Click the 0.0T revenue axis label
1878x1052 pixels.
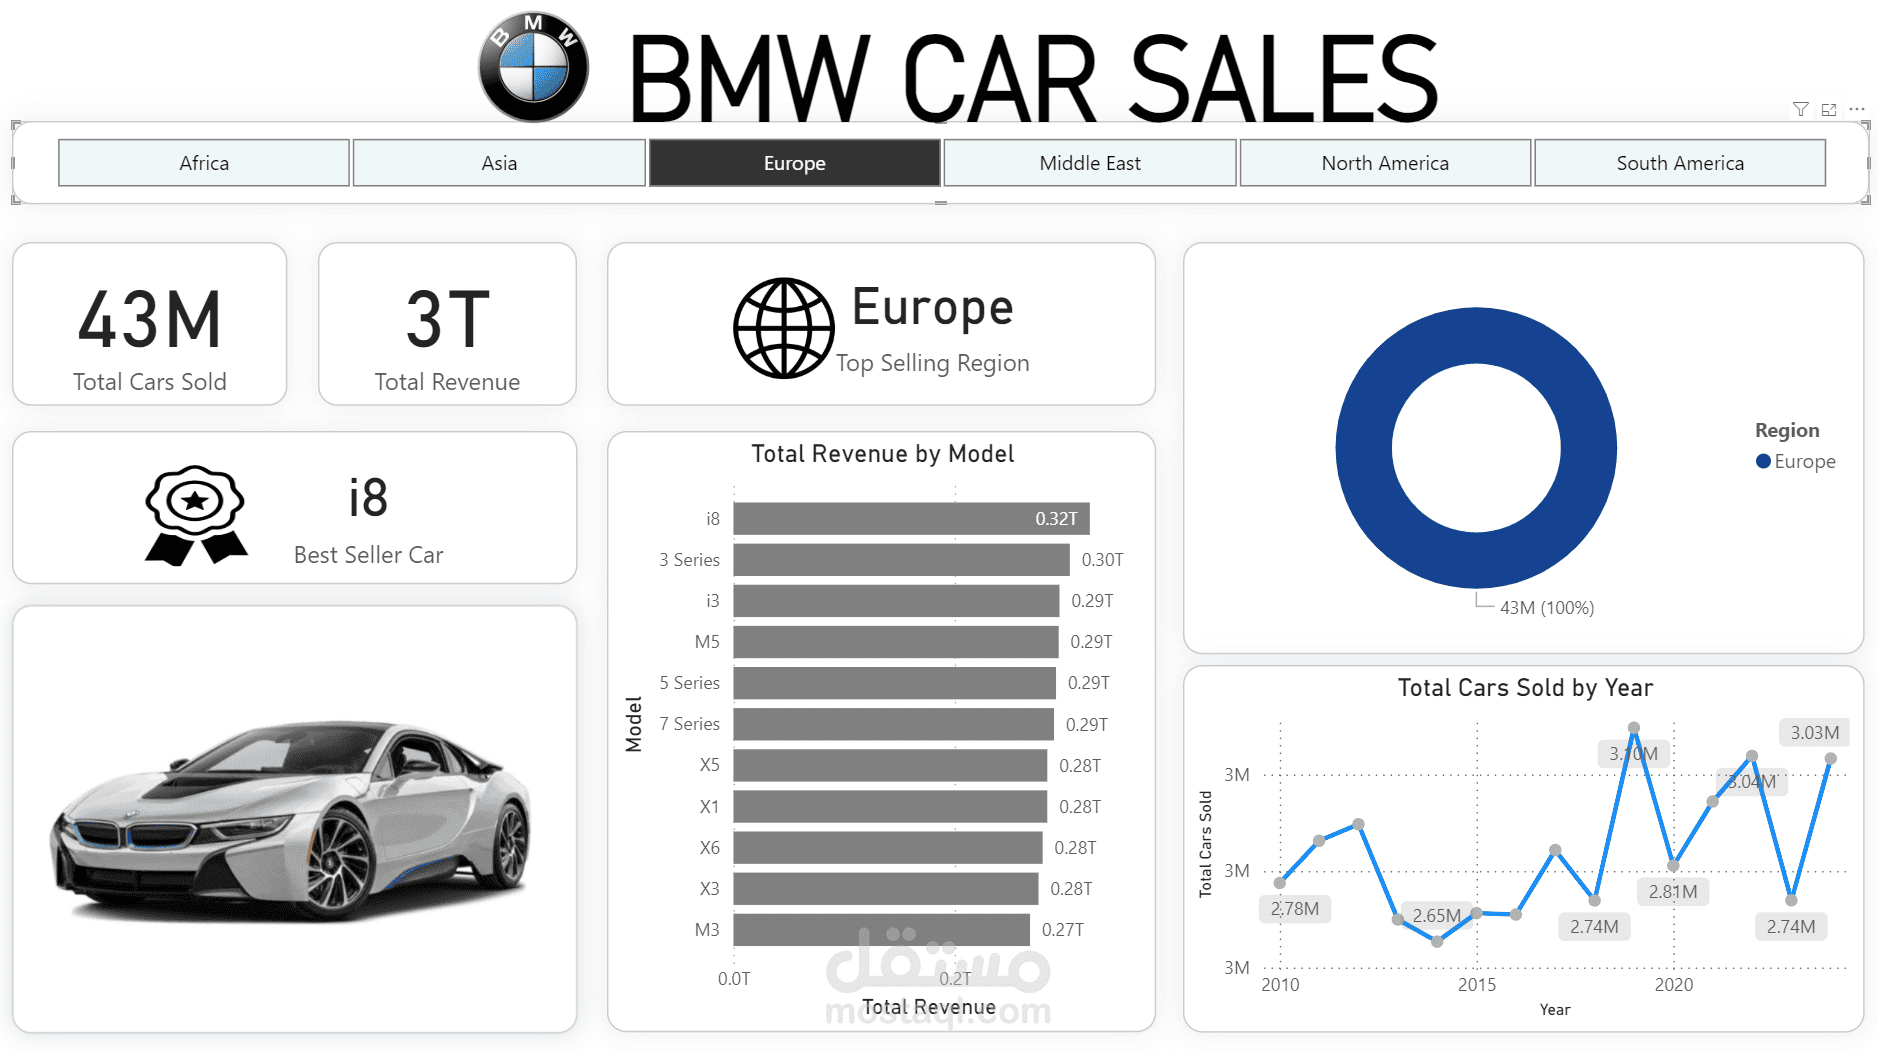[x=734, y=979]
